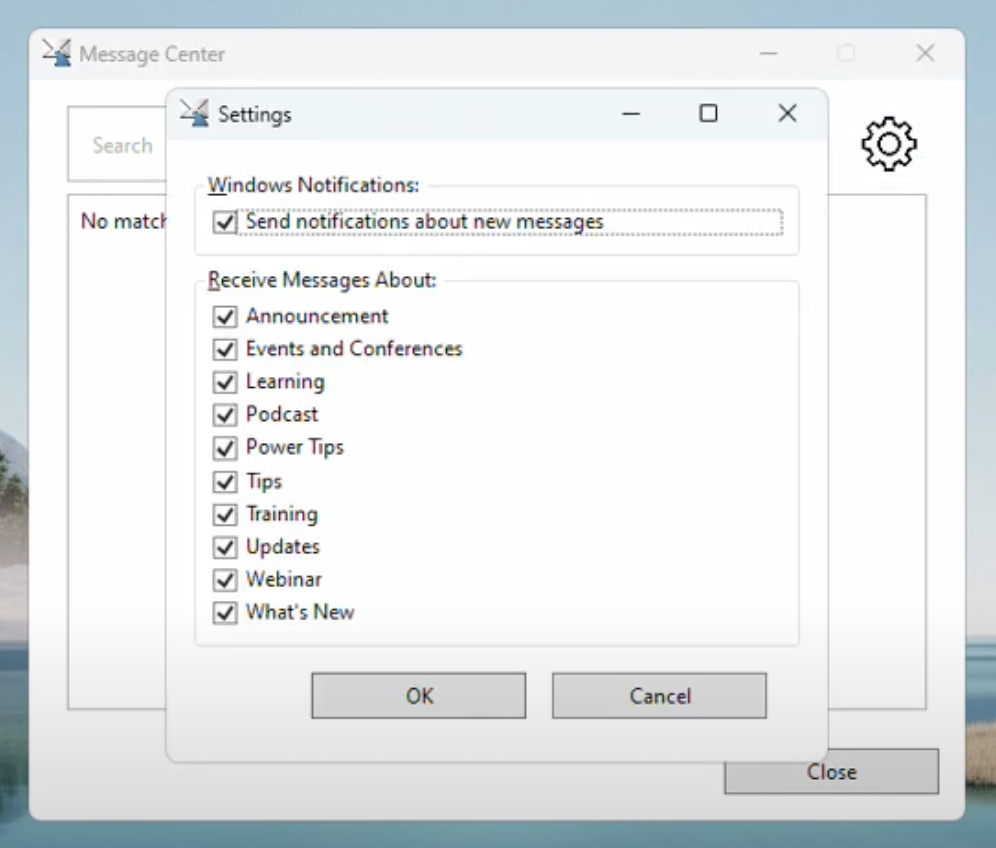Disable Power Tips messages
This screenshot has width=996, height=848.
click(224, 448)
